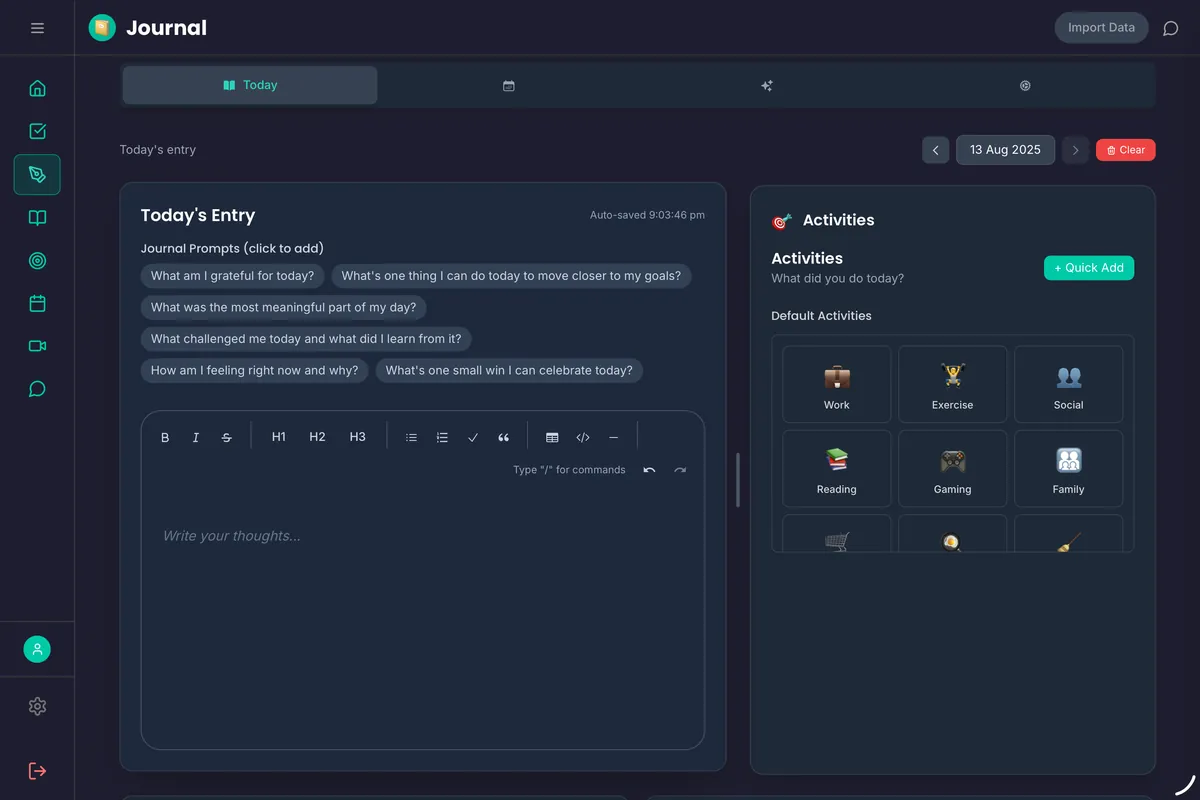Click the Journal app logo

click(102, 28)
